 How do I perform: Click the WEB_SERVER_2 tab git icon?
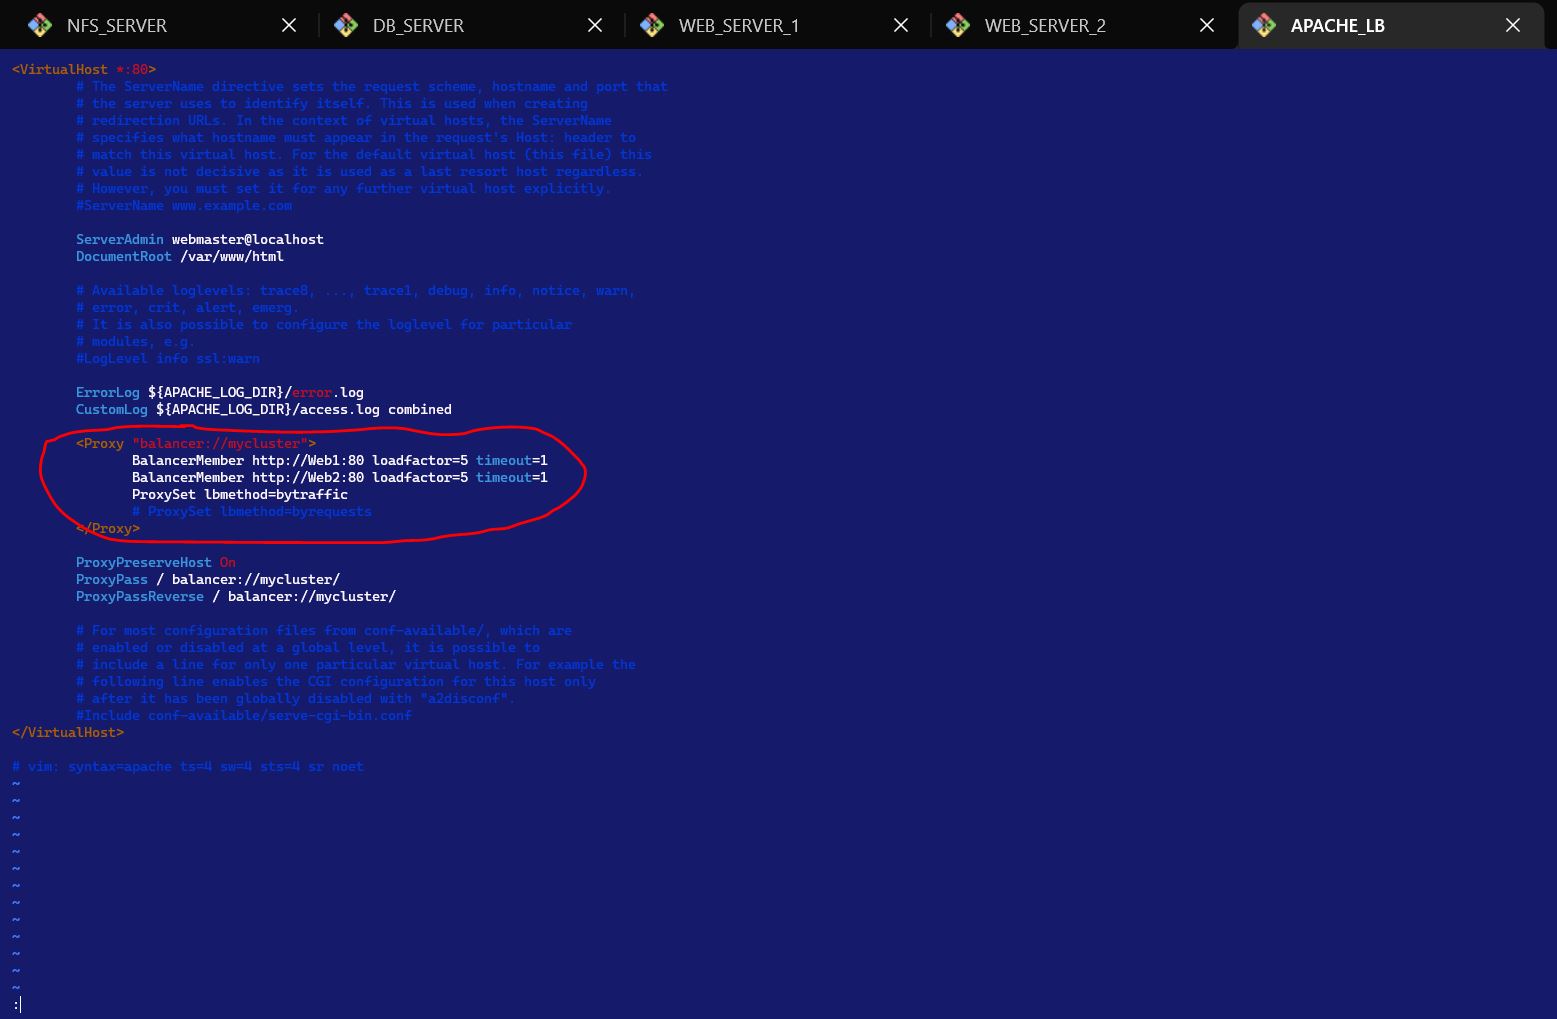(x=958, y=25)
